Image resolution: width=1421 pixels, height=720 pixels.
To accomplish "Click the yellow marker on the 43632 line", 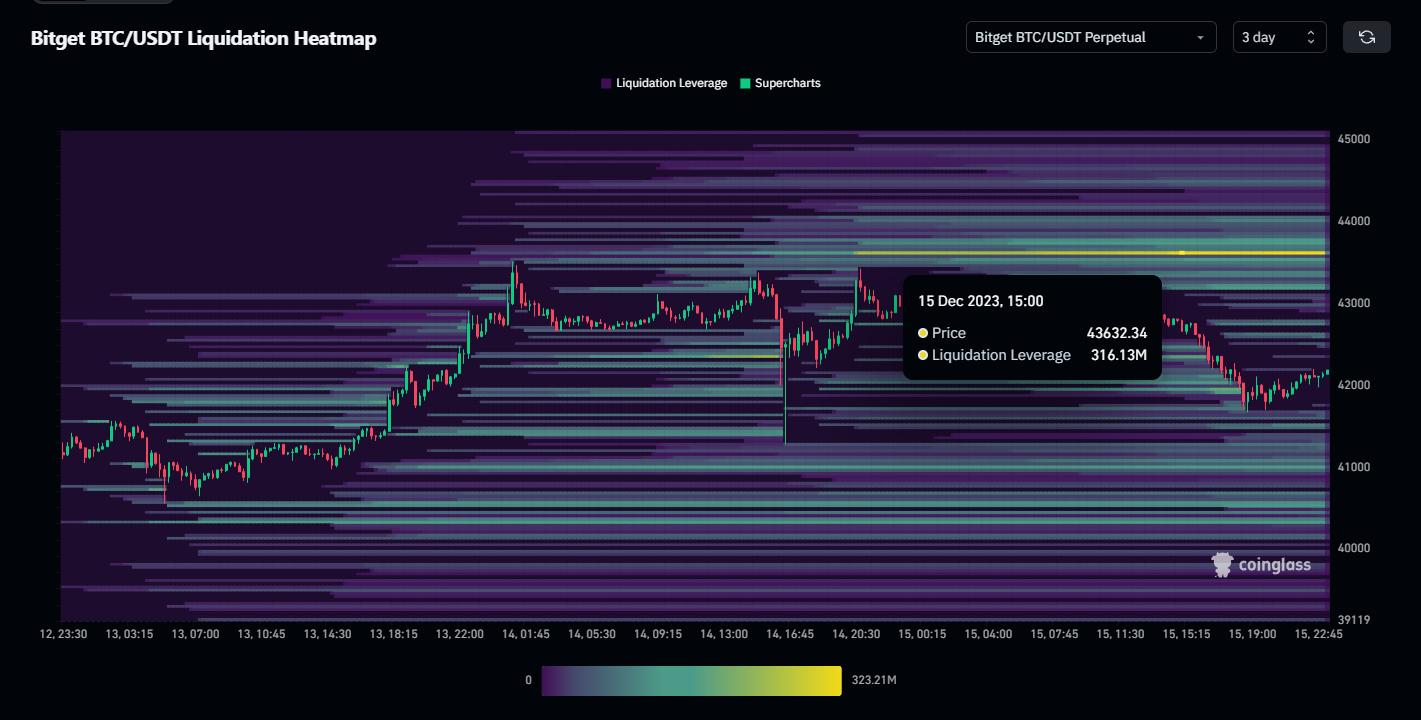I will 1182,253.
